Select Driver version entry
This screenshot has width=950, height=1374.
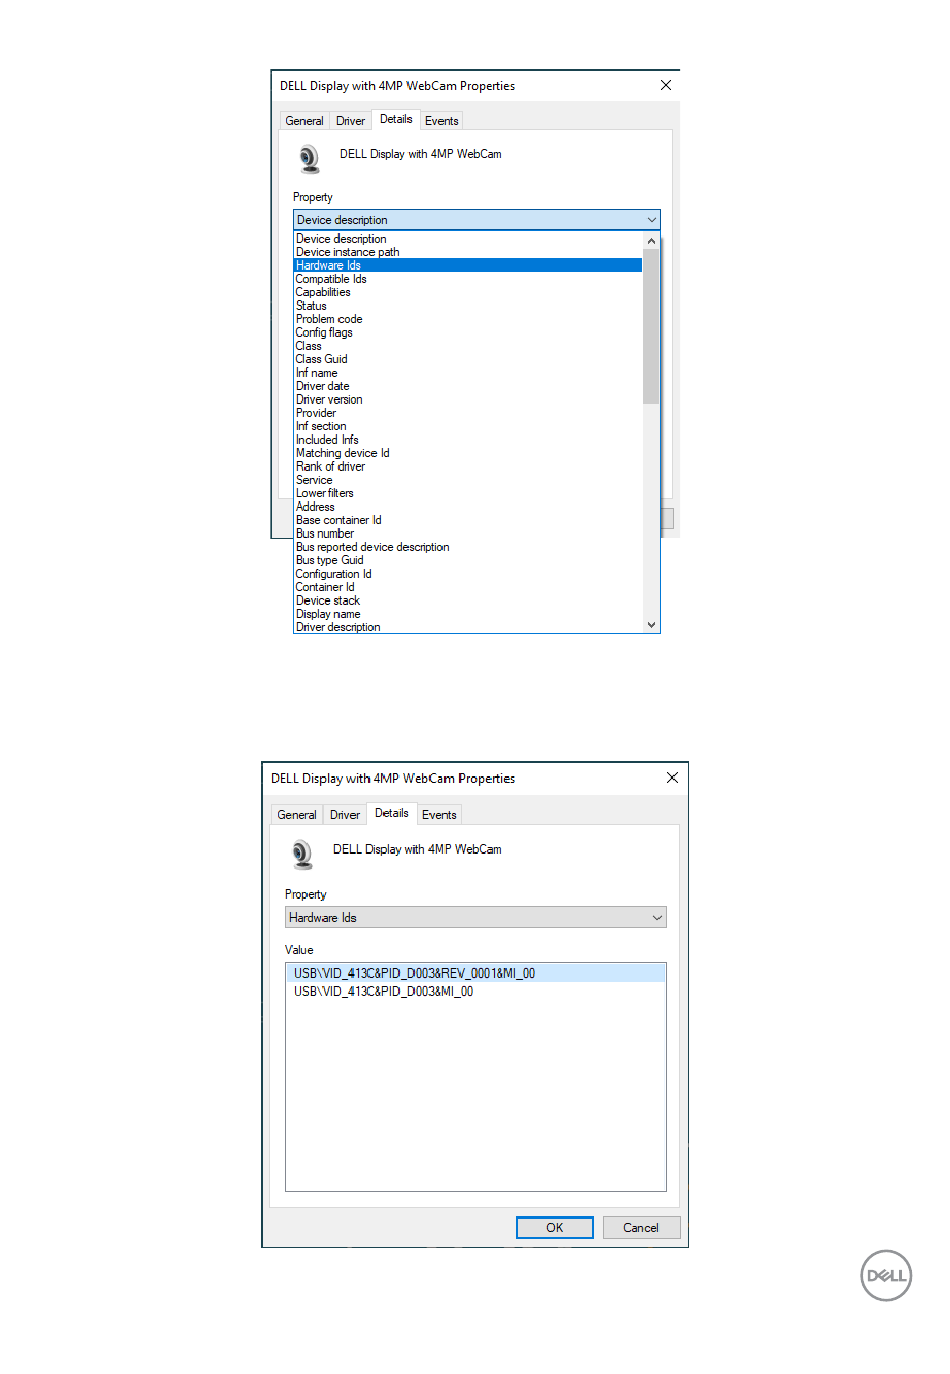(x=468, y=399)
